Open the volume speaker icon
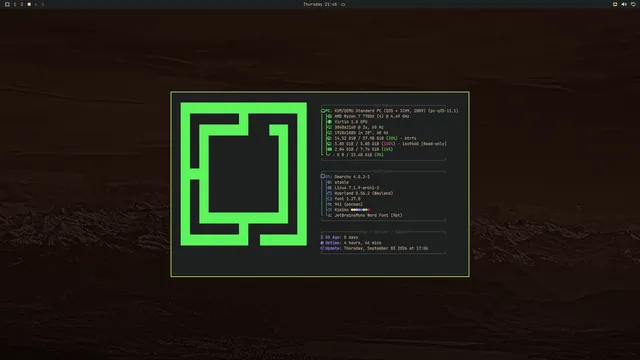640x360 pixels. (x=624, y=4)
